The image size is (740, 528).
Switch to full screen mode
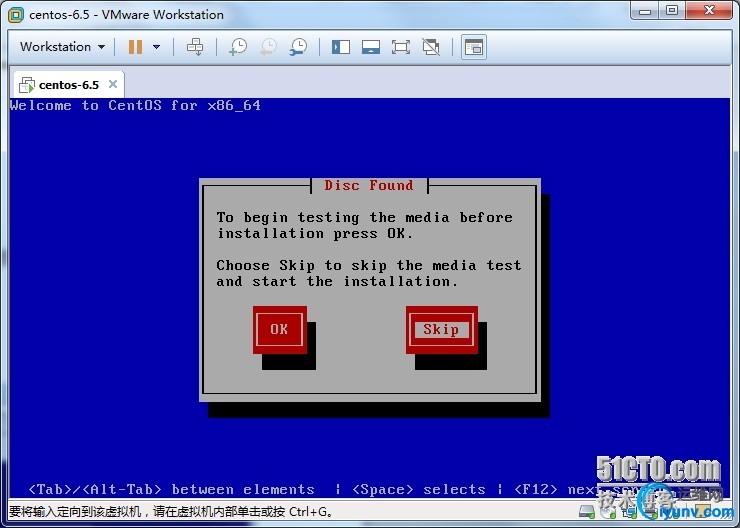point(401,47)
